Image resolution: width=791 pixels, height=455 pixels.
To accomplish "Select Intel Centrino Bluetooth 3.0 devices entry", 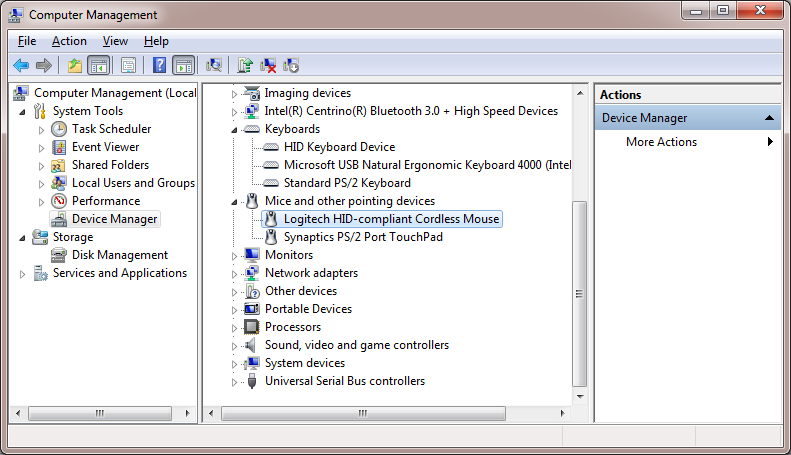I will tap(411, 111).
